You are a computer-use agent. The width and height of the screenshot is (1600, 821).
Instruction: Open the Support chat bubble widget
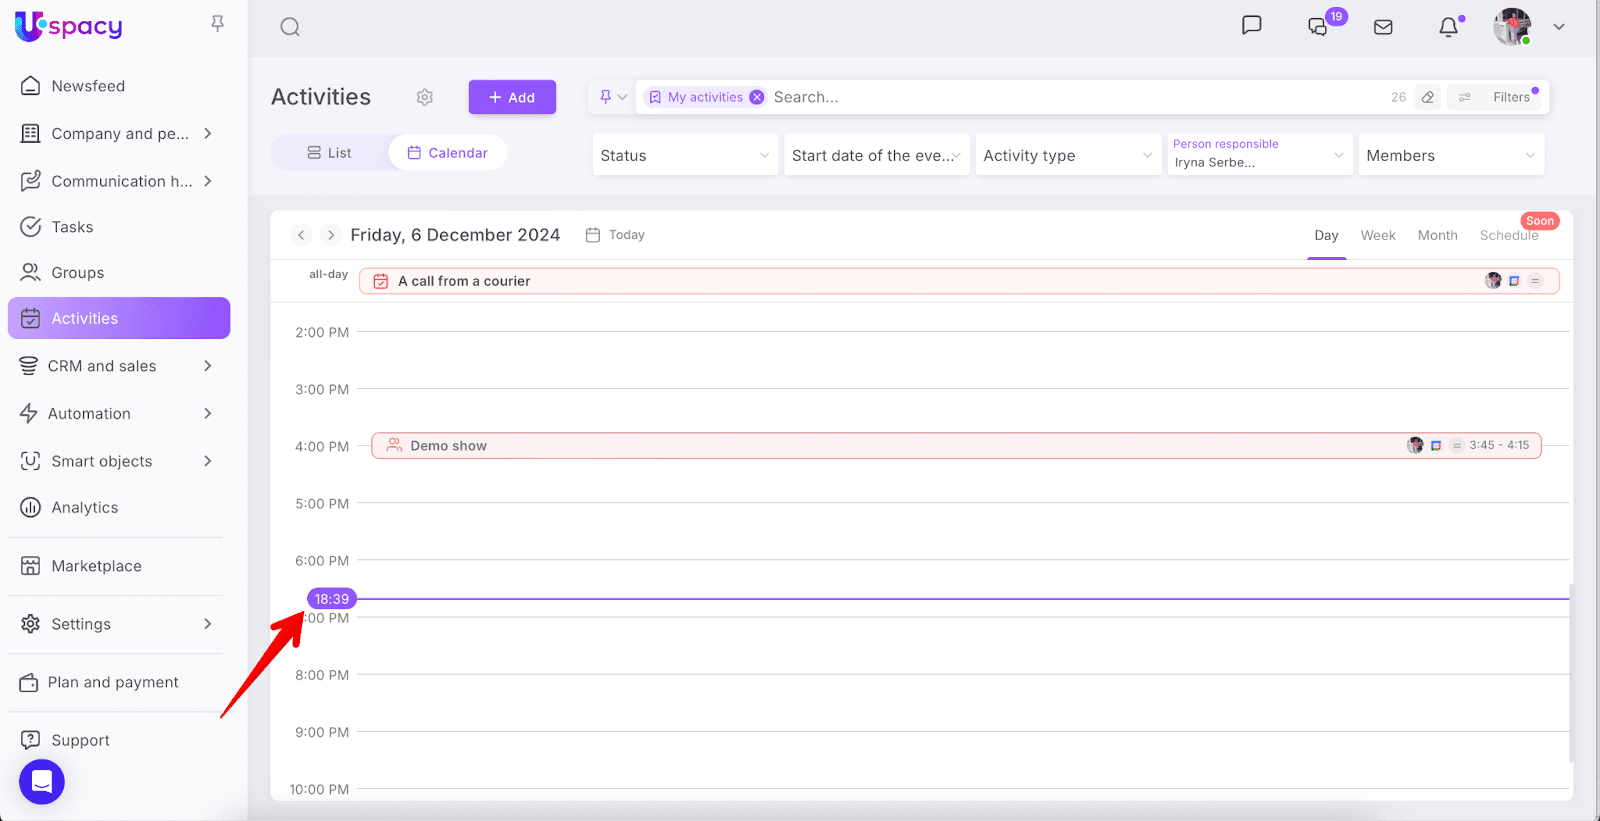42,781
